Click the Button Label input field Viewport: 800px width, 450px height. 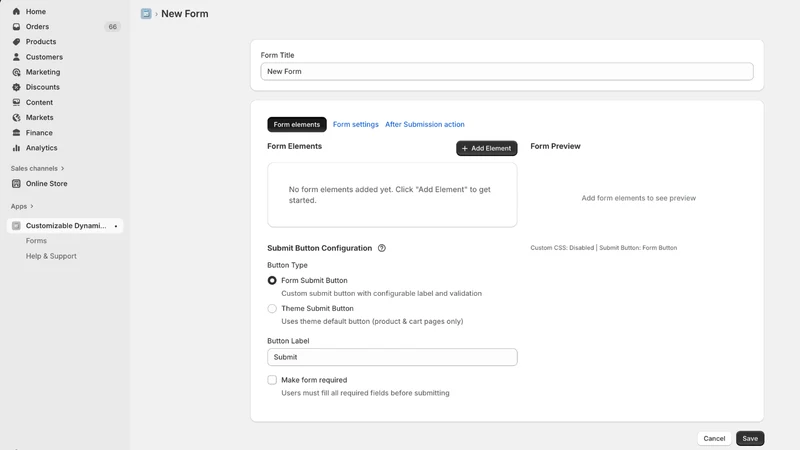pyautogui.click(x=392, y=357)
